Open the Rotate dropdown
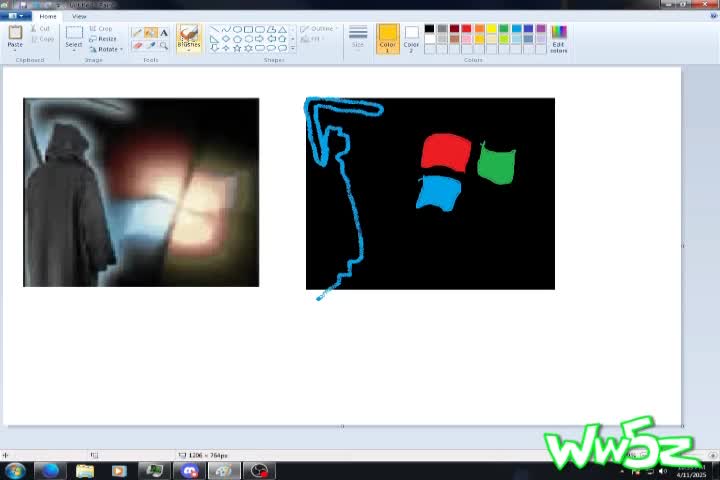The width and height of the screenshot is (720, 480). pos(106,49)
